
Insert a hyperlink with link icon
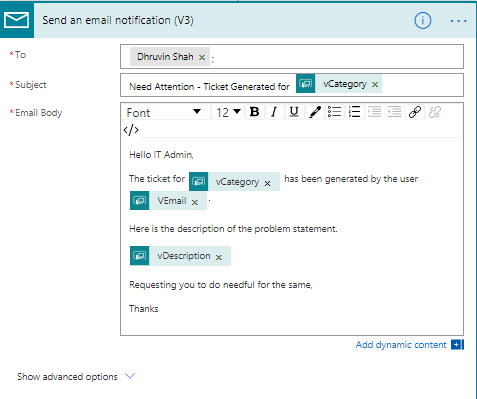point(415,112)
